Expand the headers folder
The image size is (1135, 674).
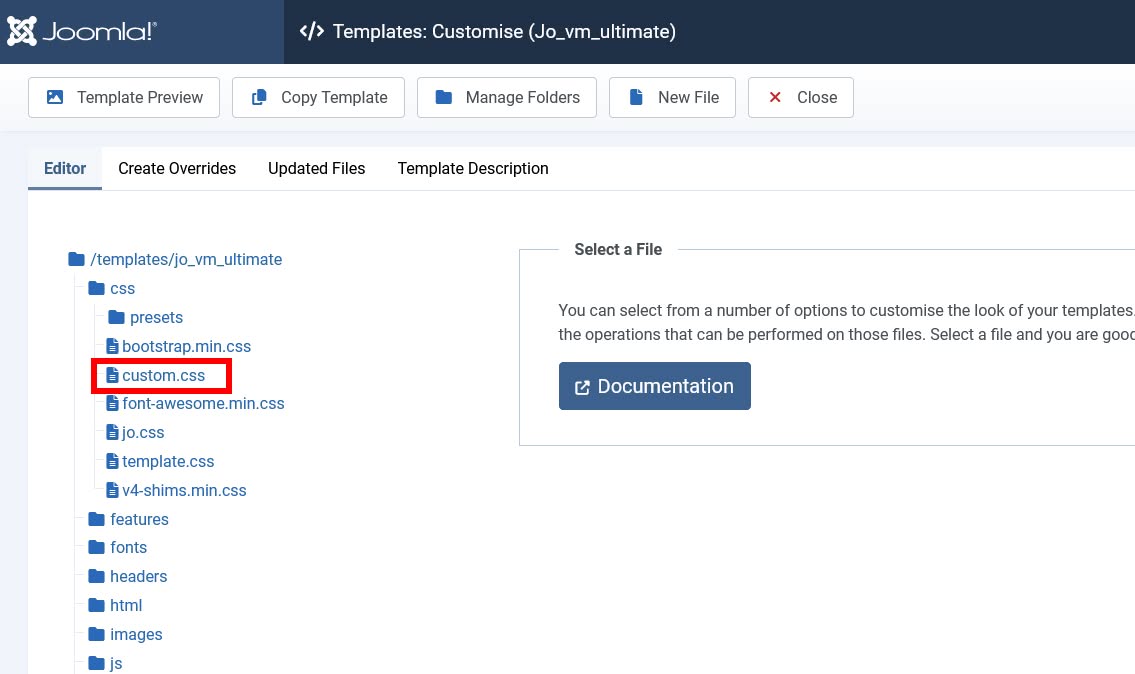click(138, 576)
